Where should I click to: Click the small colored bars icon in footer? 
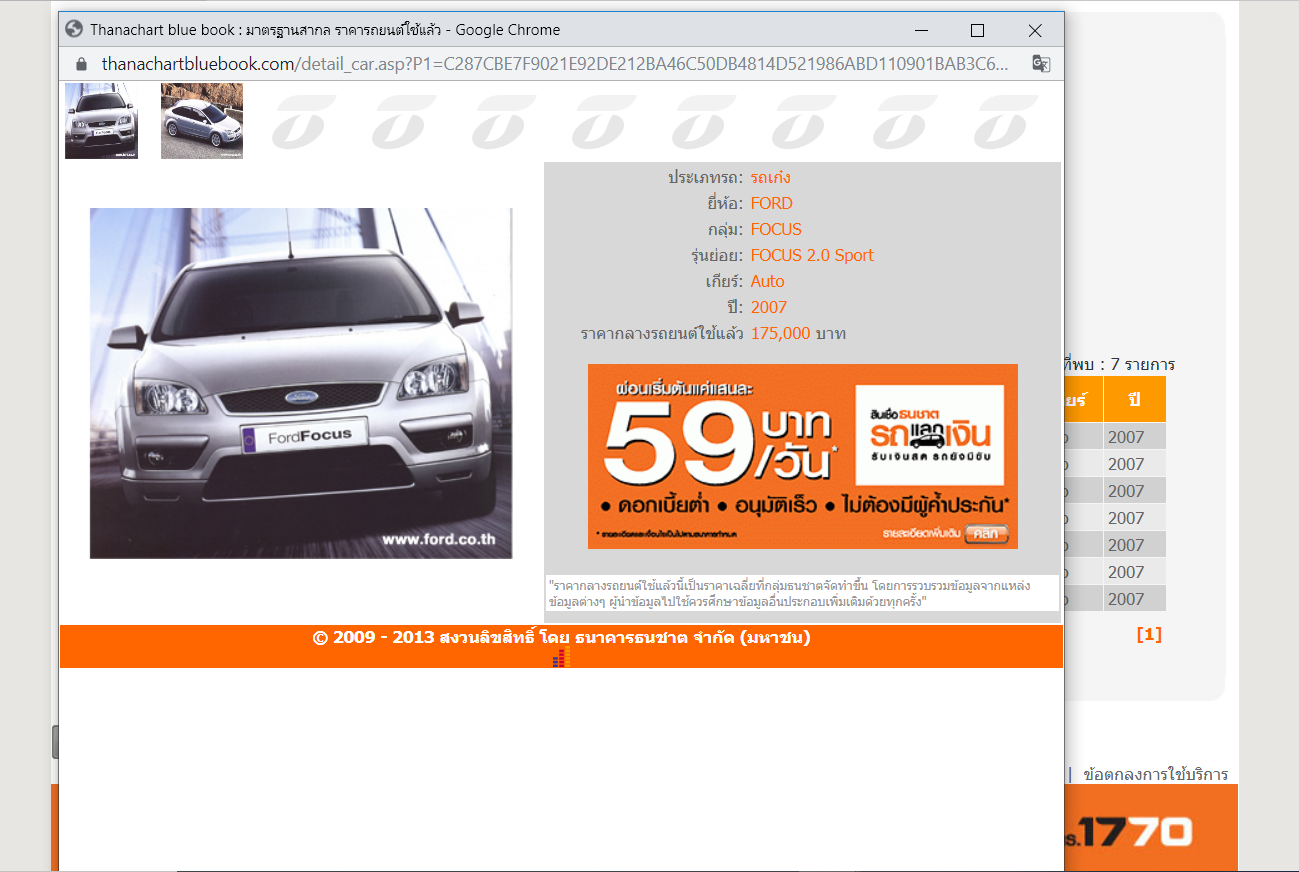point(560,658)
